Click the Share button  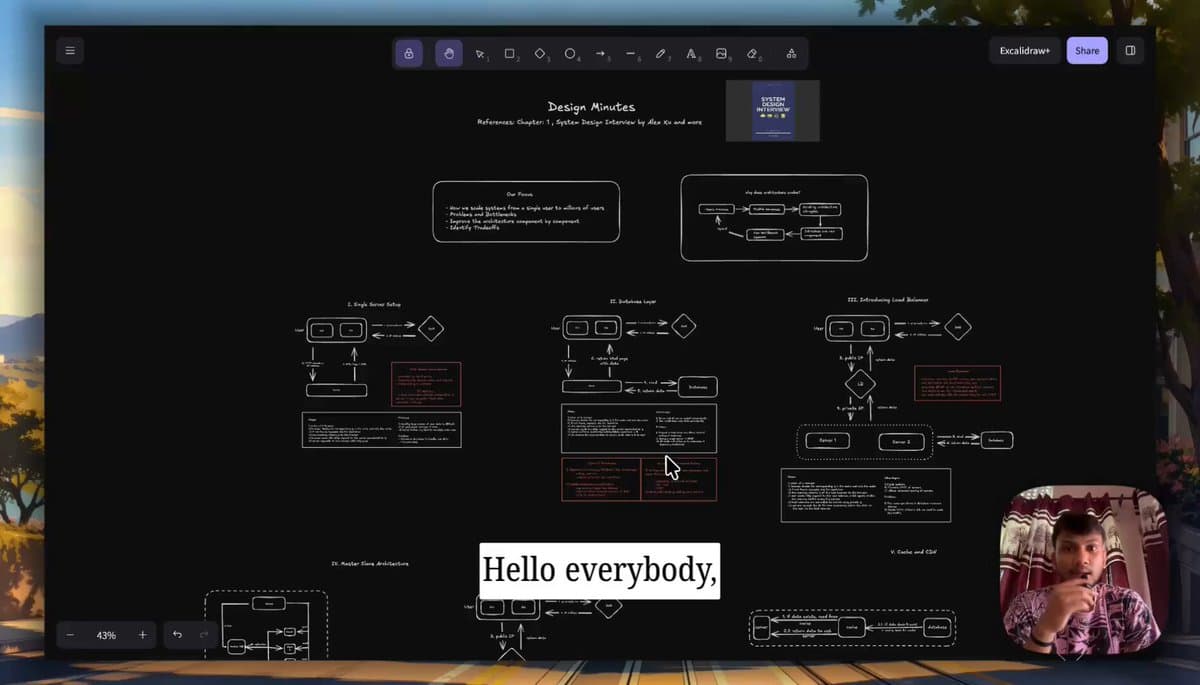pyautogui.click(x=1087, y=51)
